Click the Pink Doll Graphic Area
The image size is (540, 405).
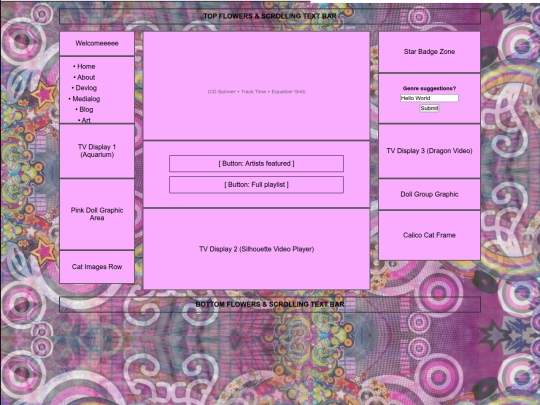97,214
